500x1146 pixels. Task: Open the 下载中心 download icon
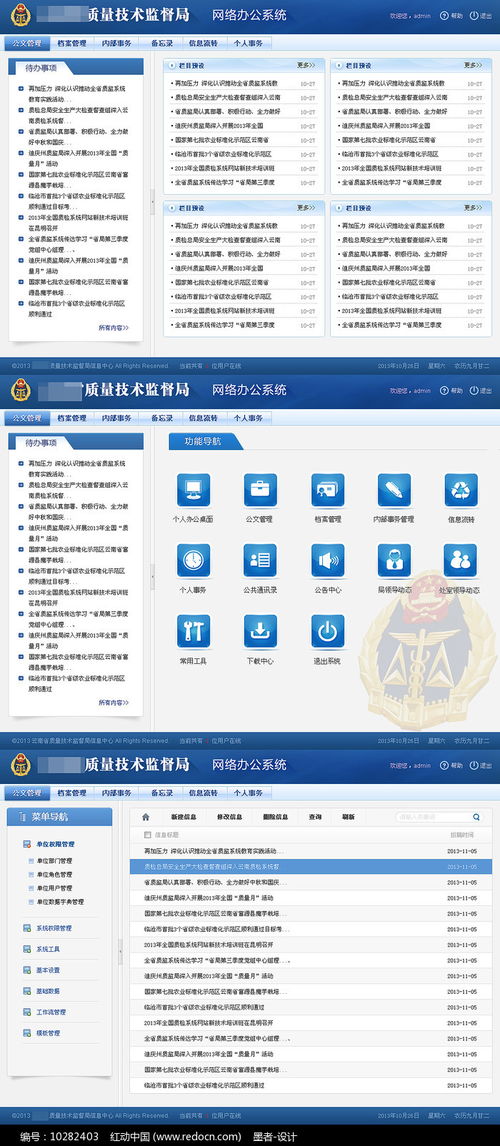click(260, 631)
